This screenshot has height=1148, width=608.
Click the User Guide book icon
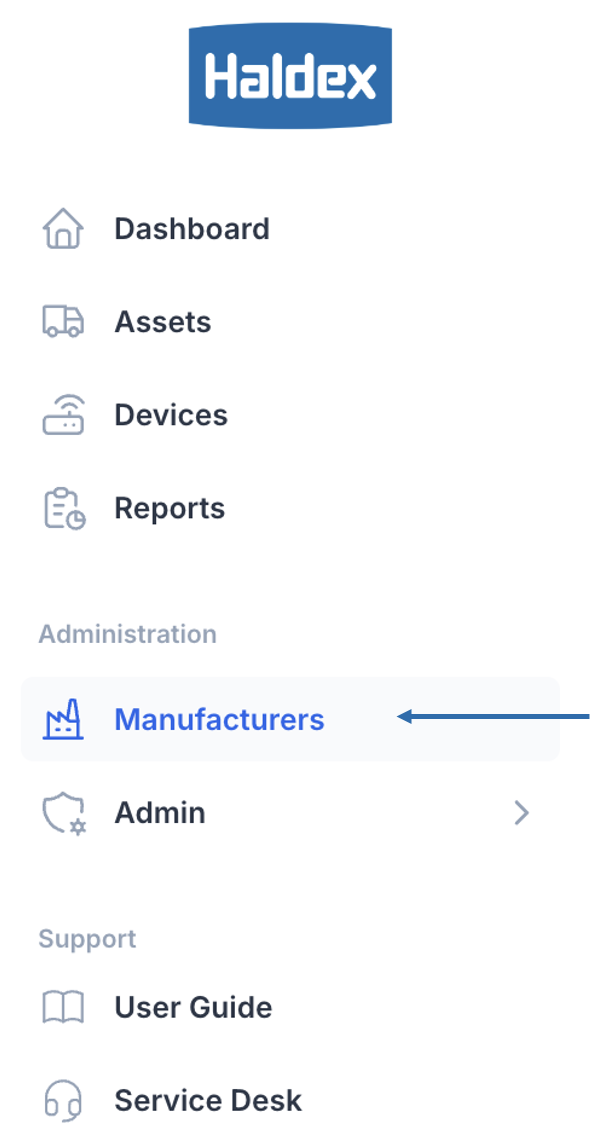63,1007
